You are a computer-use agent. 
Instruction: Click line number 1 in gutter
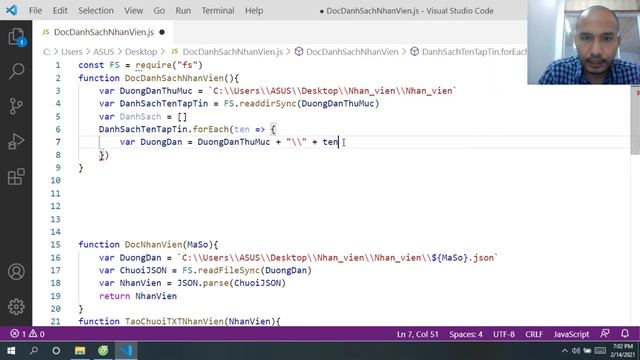[58, 65]
